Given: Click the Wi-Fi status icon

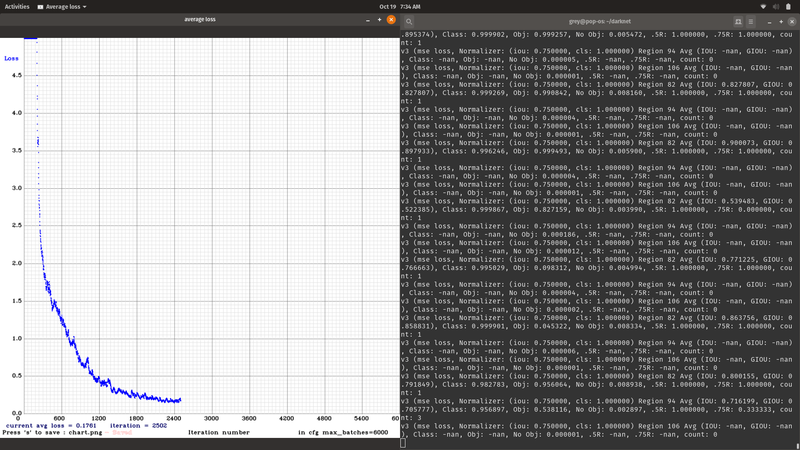Looking at the screenshot, I should tap(763, 6).
